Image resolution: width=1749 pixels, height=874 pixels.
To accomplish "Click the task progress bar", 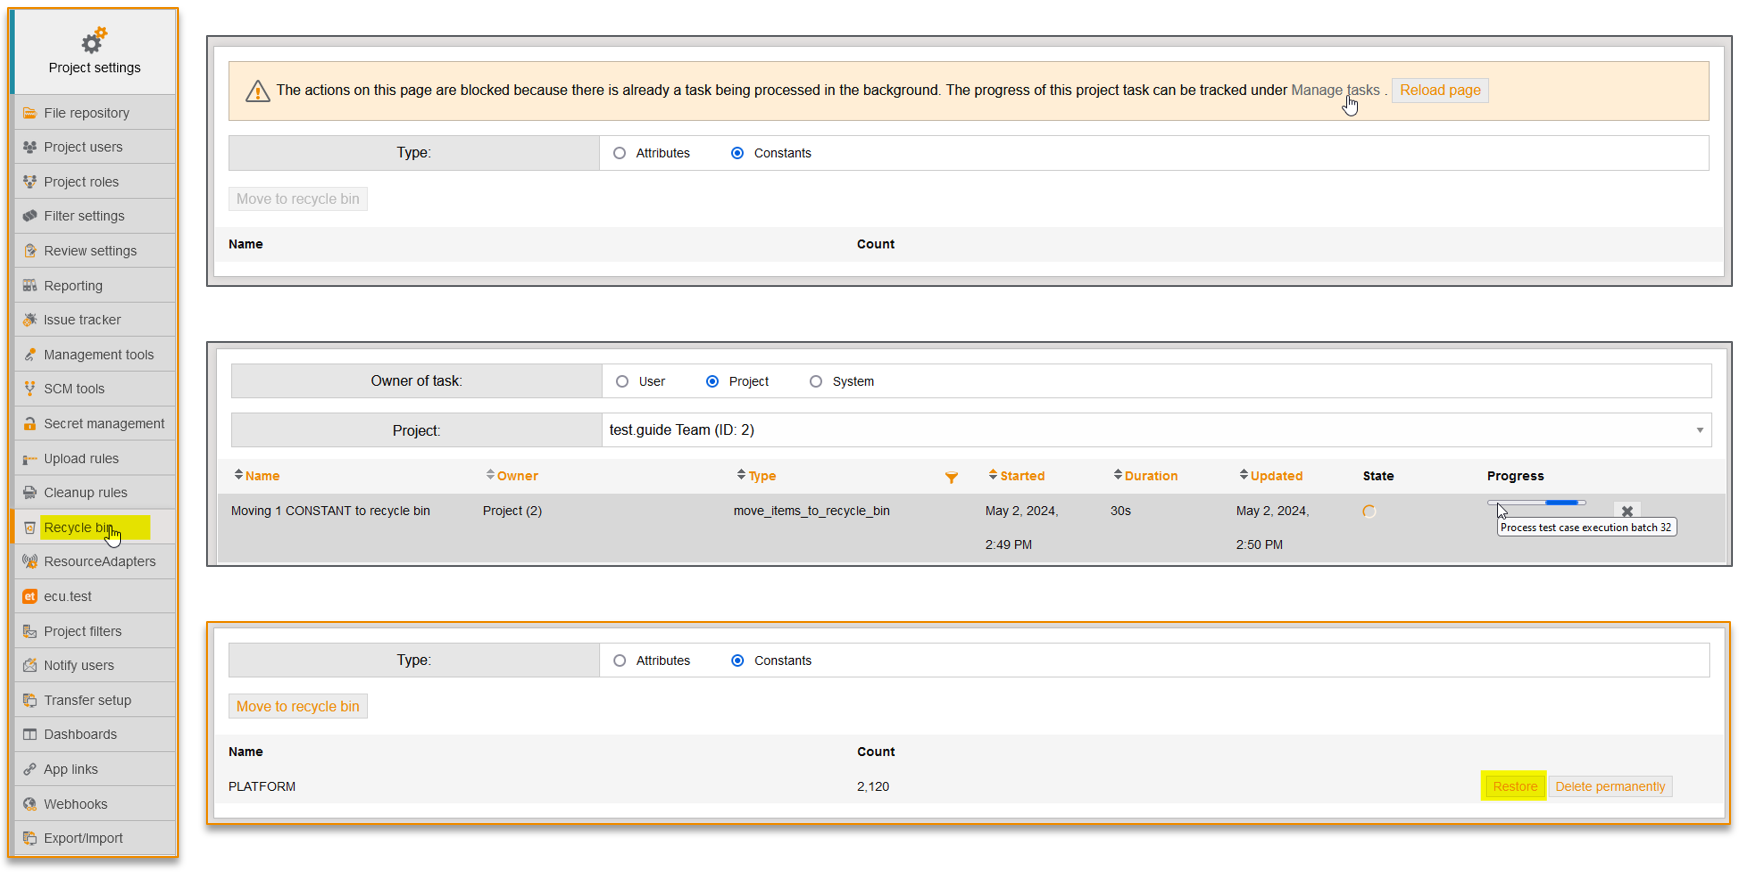I will [1536, 503].
